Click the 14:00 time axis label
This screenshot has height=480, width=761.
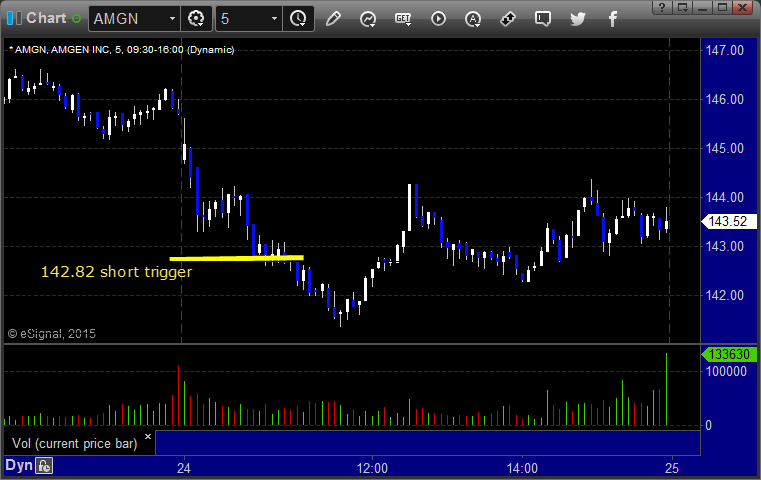[522, 468]
